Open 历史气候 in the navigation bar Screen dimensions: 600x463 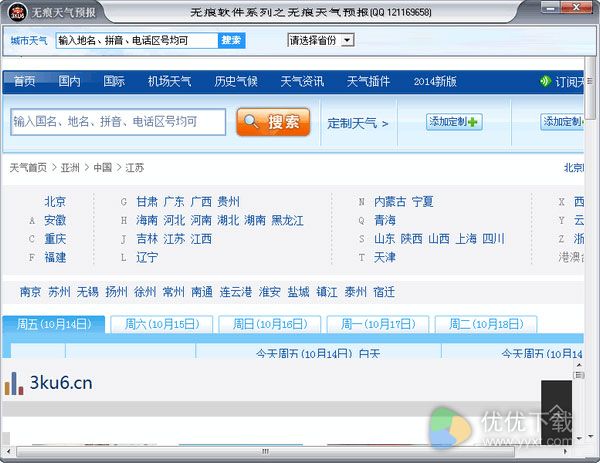tap(236, 81)
